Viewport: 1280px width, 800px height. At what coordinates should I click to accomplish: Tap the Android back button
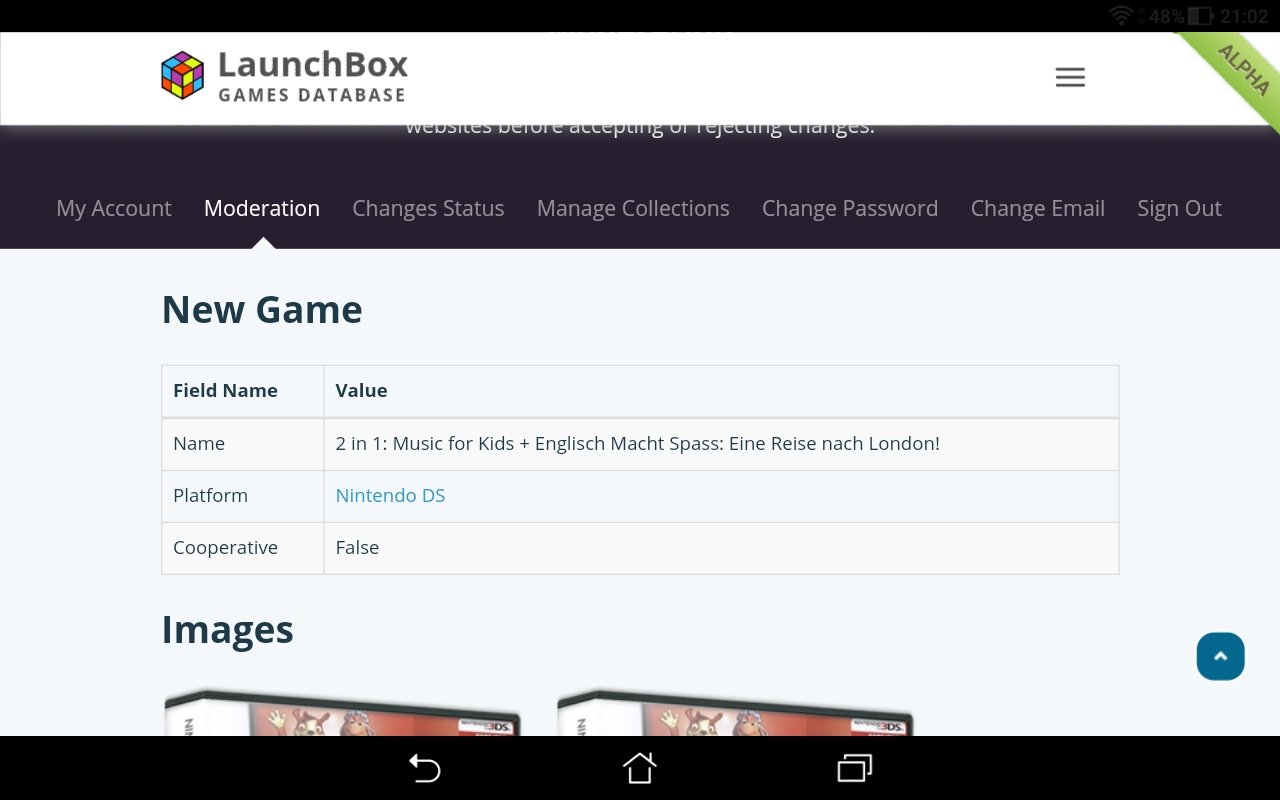[425, 768]
